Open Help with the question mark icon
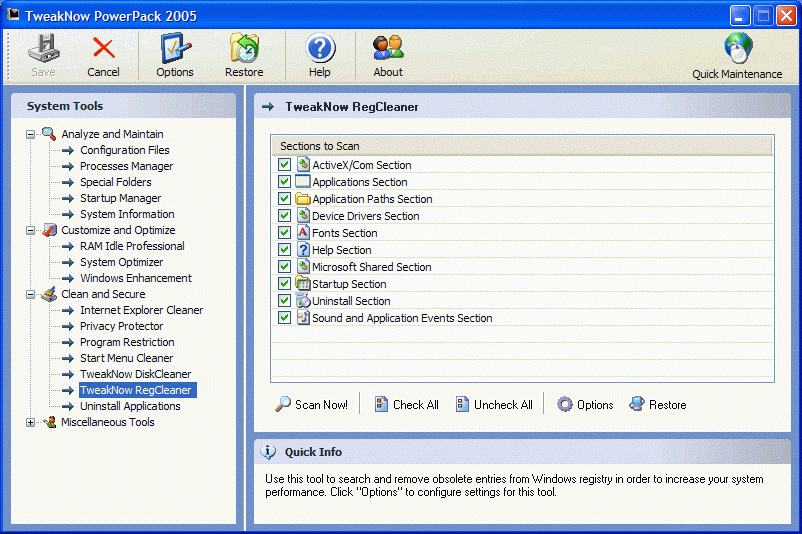The image size is (802, 534). (320, 48)
